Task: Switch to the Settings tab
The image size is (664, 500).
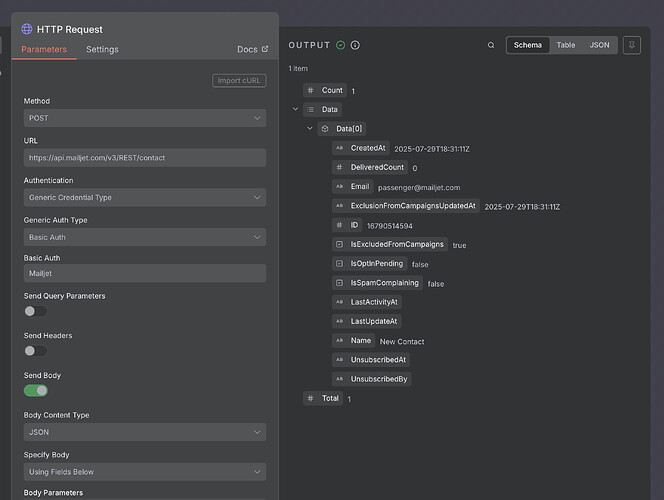Action: [x=102, y=50]
